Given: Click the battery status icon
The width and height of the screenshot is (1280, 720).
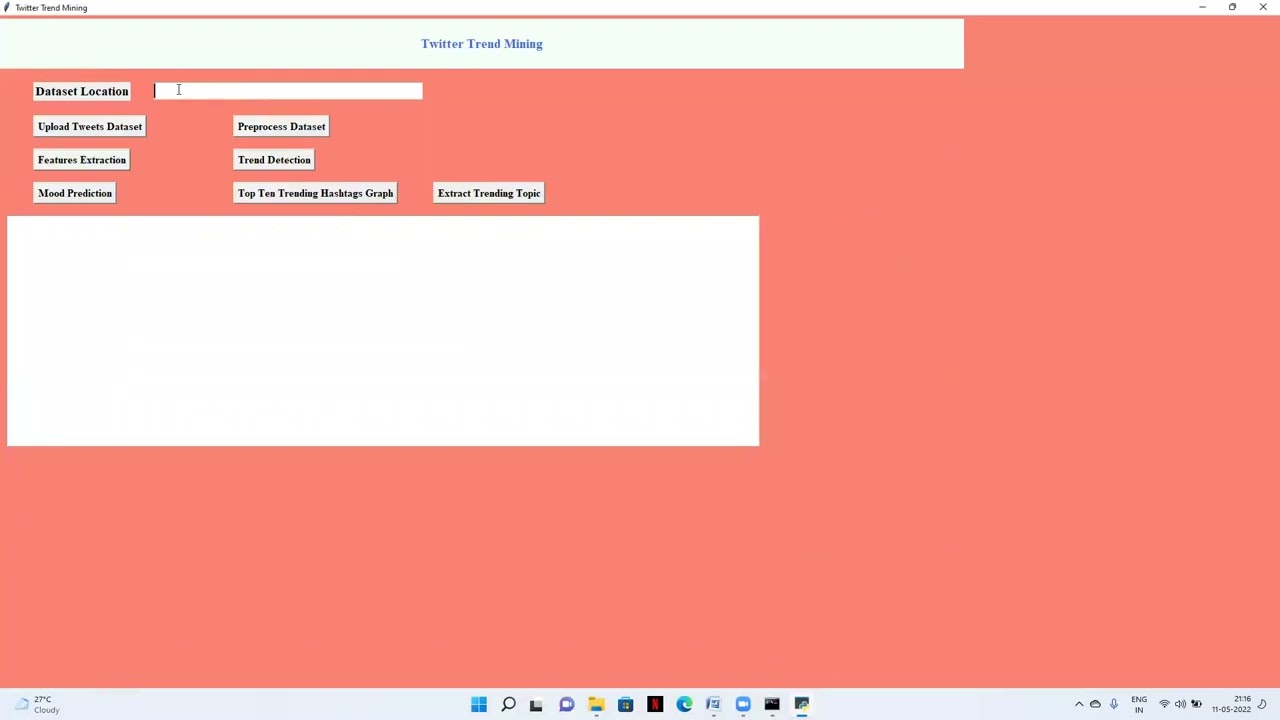Looking at the screenshot, I should (1196, 704).
